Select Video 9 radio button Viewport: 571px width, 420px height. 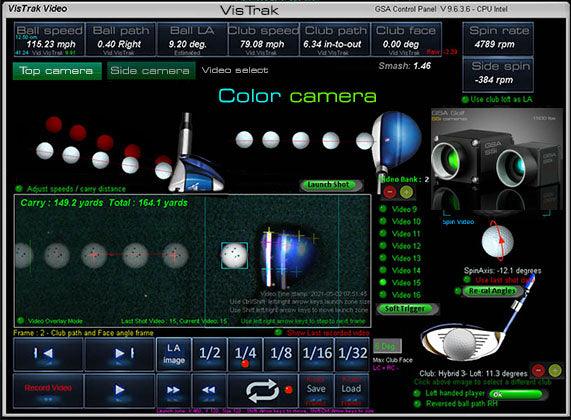coord(383,209)
